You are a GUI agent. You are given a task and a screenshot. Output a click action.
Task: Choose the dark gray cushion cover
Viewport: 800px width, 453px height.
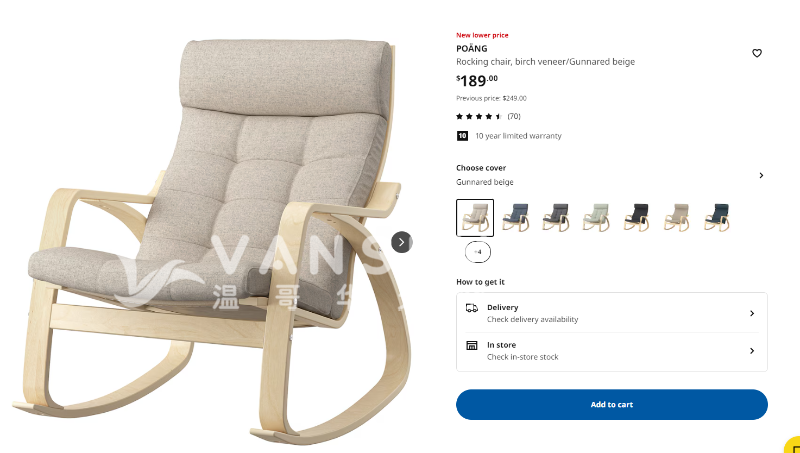(x=556, y=217)
